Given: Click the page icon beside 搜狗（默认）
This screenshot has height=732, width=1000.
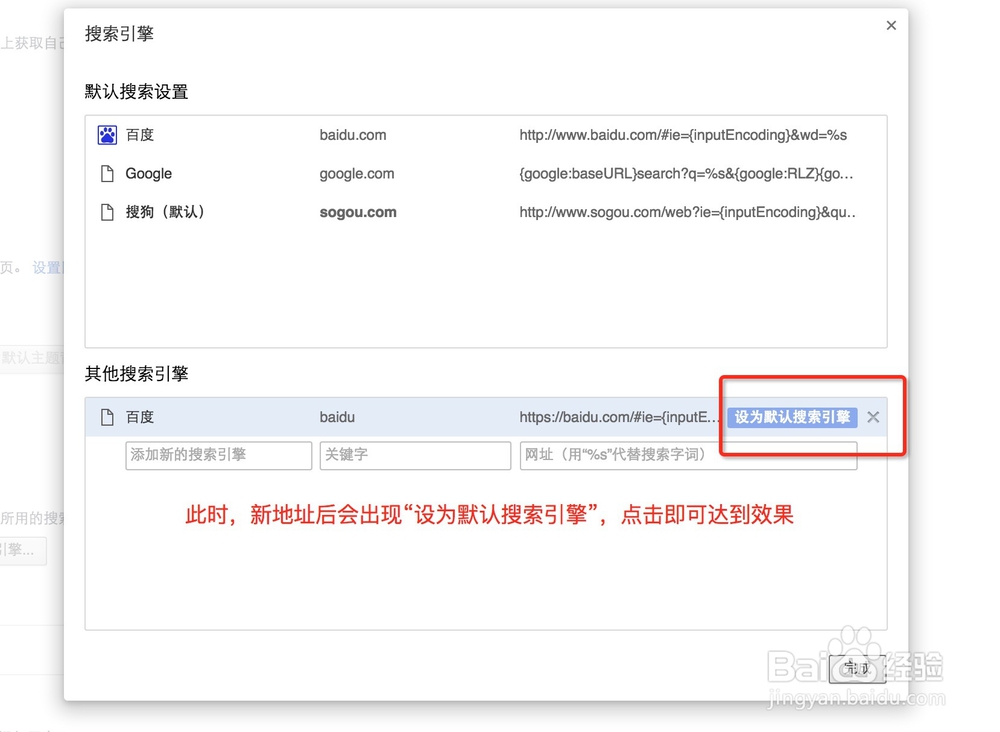Looking at the screenshot, I should [107, 212].
